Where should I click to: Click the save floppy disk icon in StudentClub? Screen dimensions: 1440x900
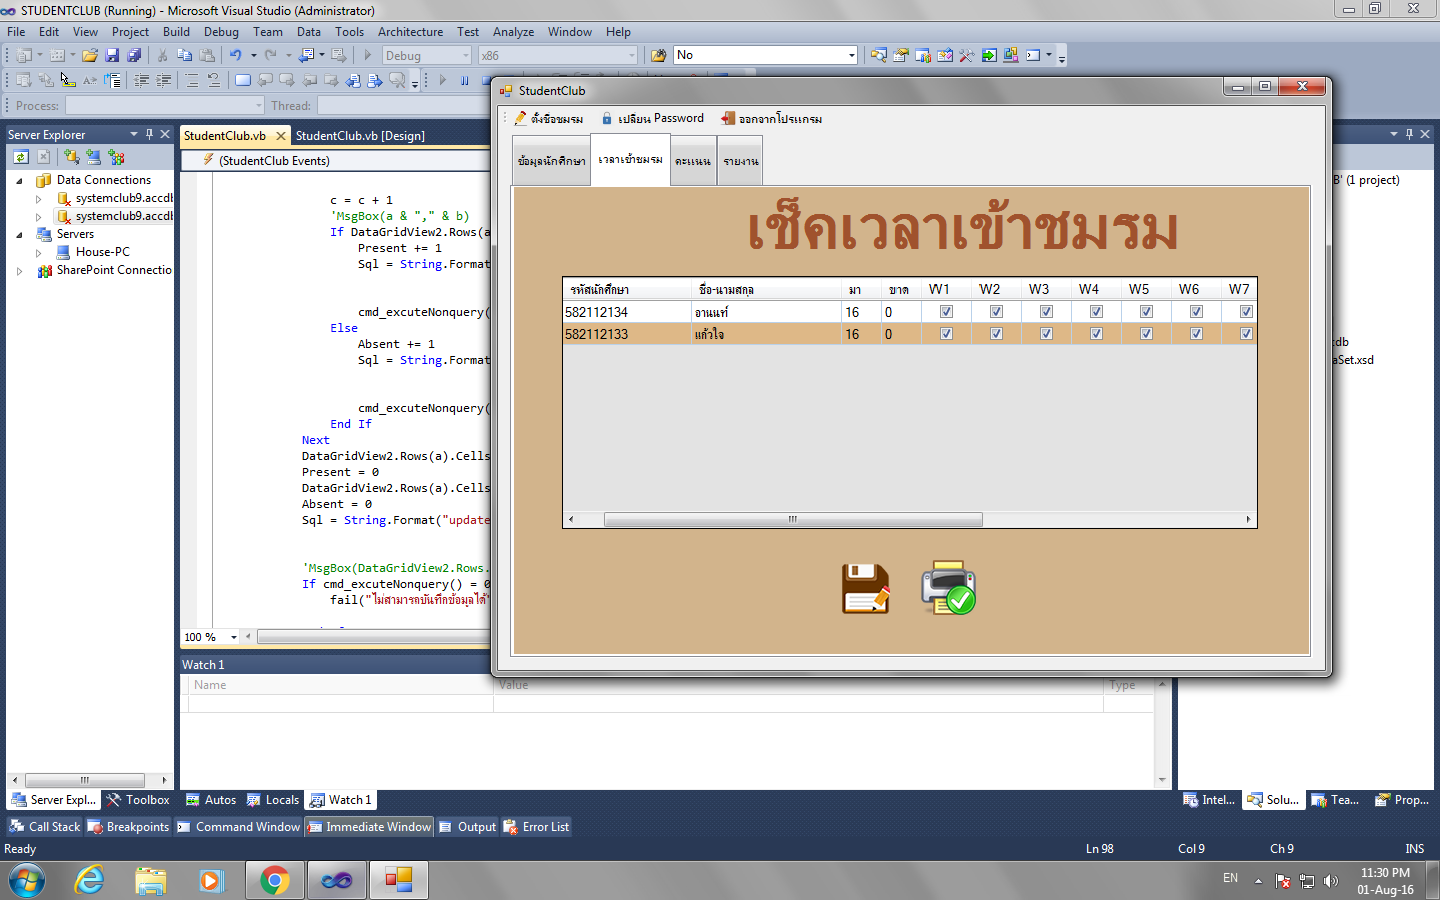pos(866,588)
